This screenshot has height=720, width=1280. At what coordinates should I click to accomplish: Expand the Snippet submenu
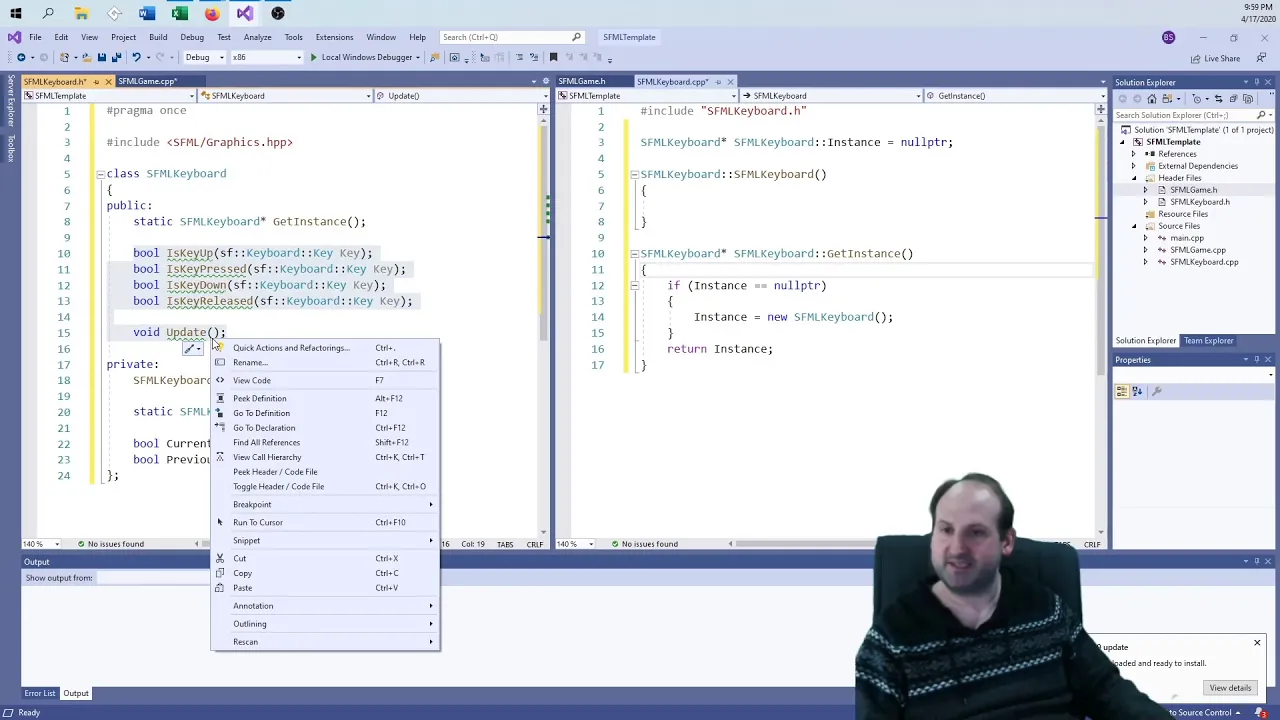[325, 541]
